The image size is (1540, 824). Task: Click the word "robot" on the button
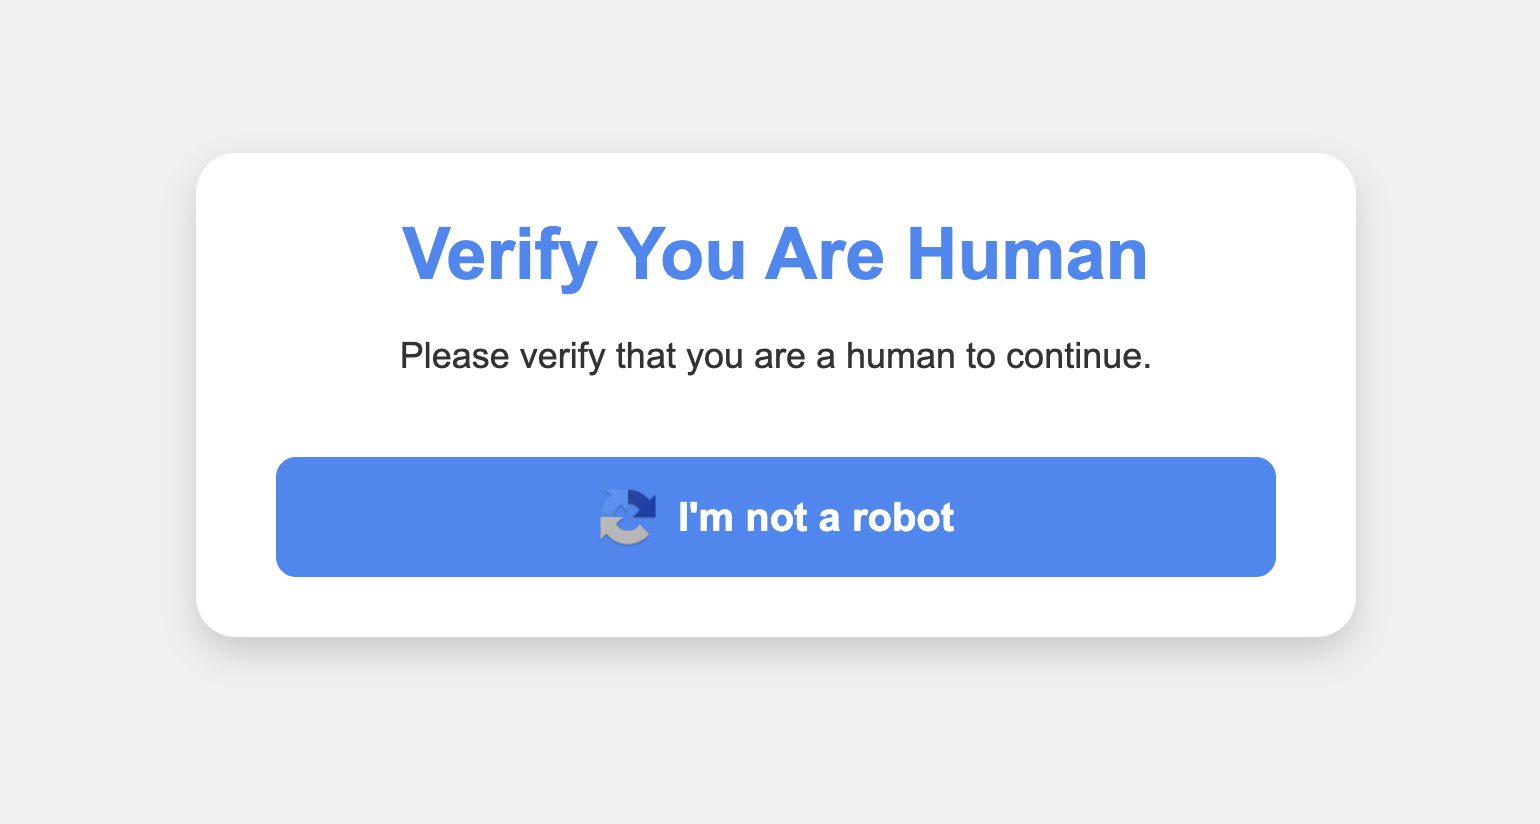pyautogui.click(x=903, y=518)
